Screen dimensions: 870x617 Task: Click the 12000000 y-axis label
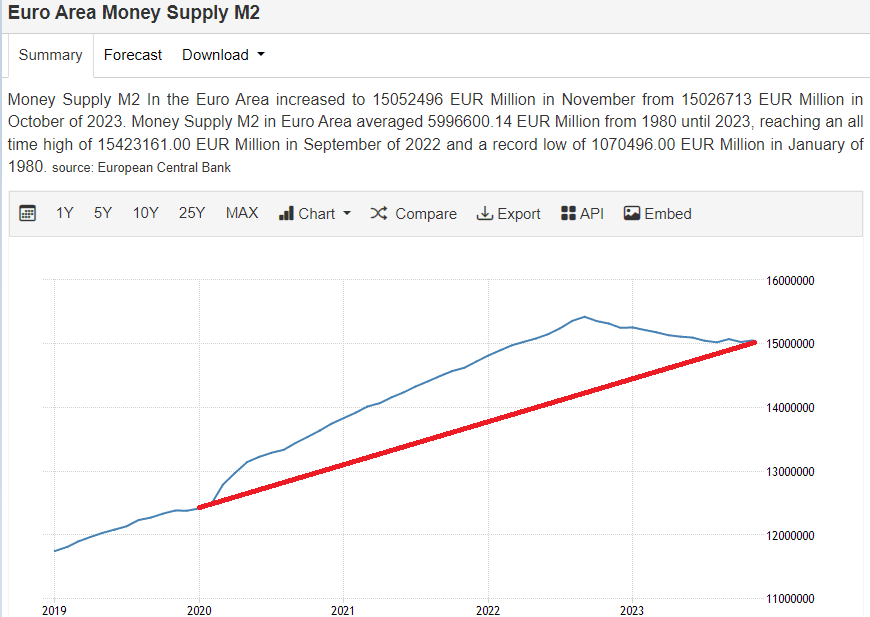[790, 535]
